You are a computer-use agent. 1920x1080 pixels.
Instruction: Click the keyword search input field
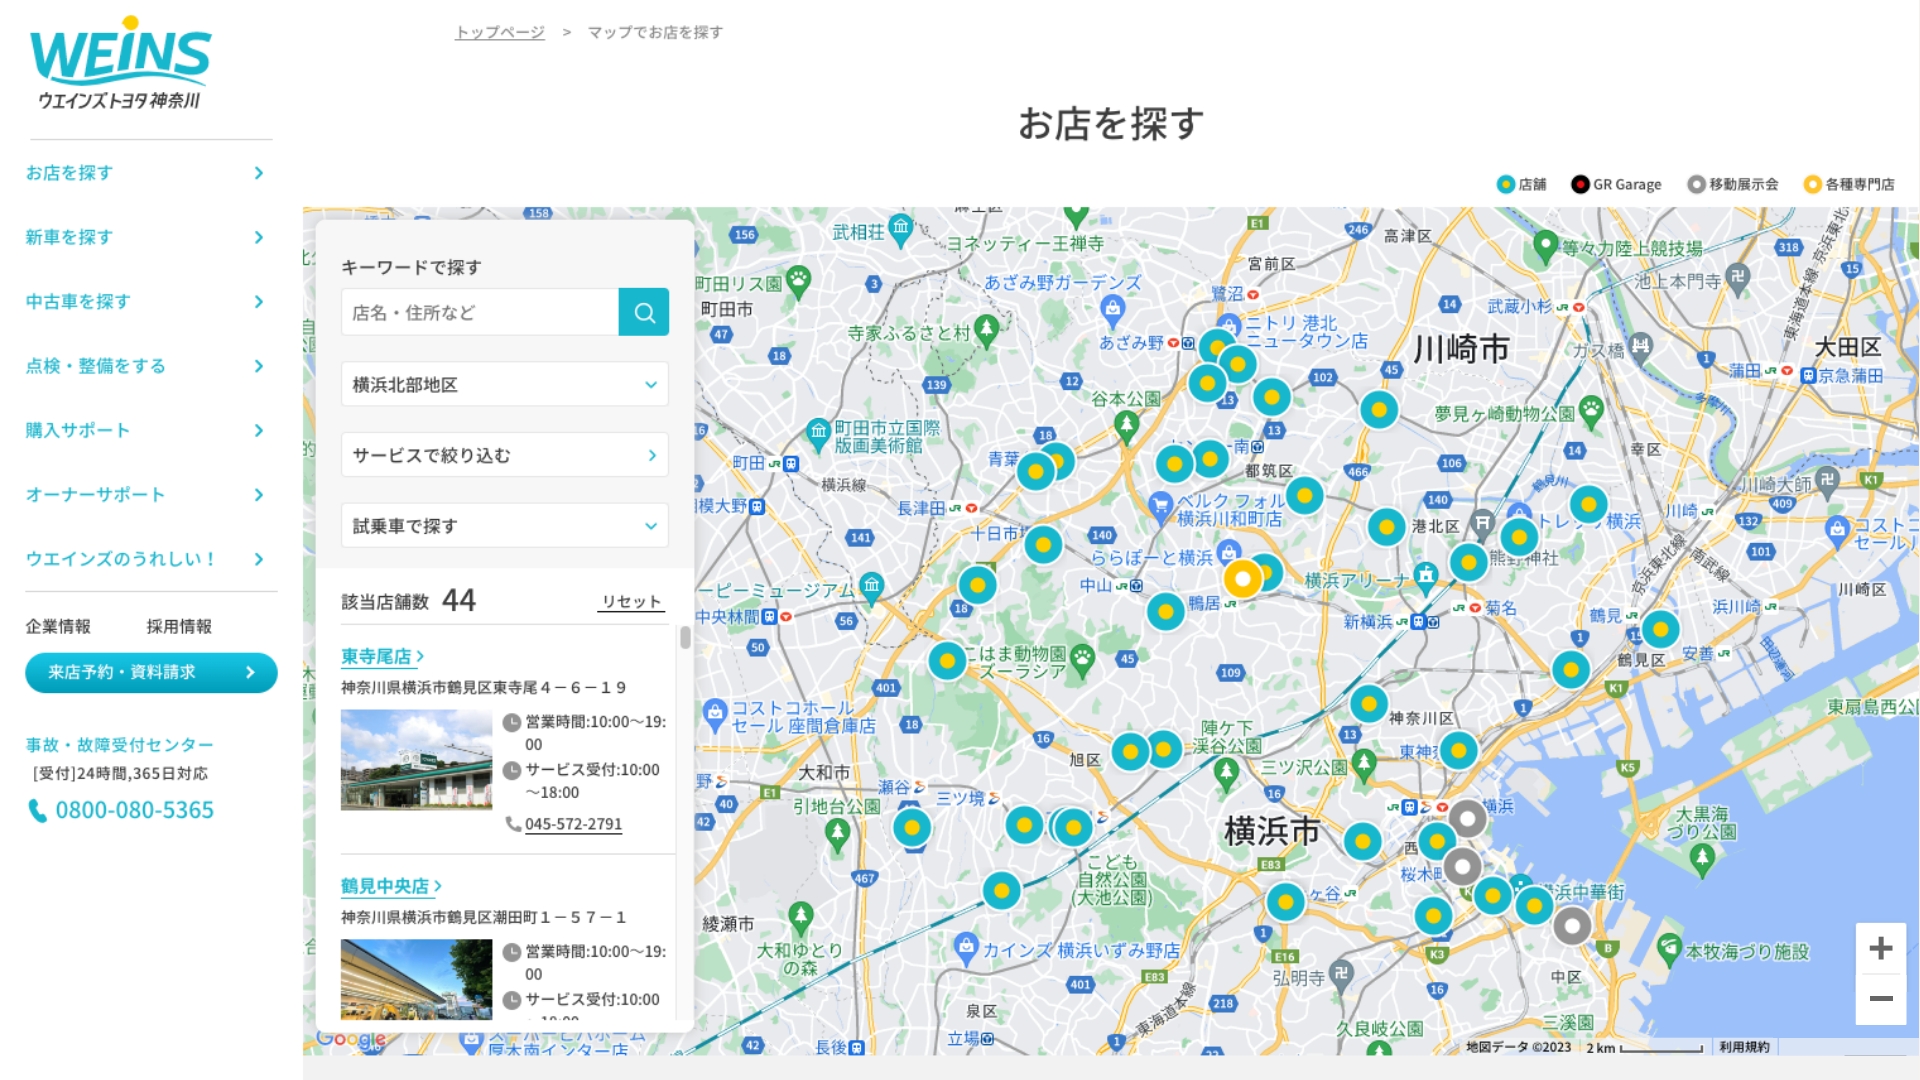click(480, 312)
